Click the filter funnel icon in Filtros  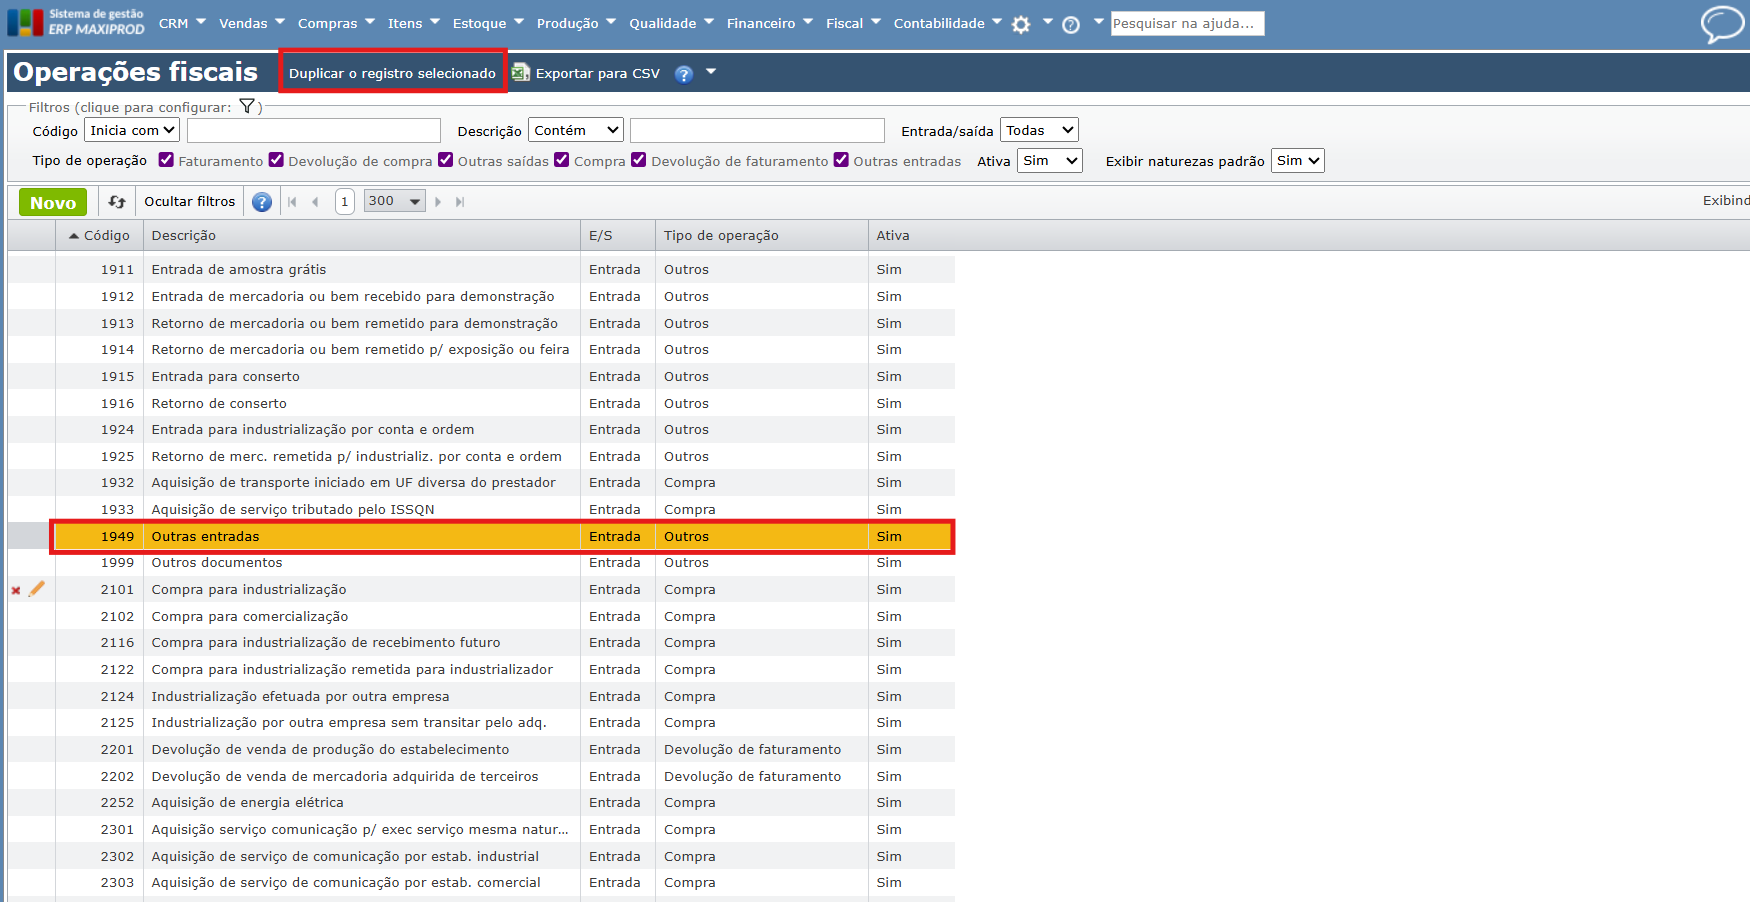coord(247,107)
